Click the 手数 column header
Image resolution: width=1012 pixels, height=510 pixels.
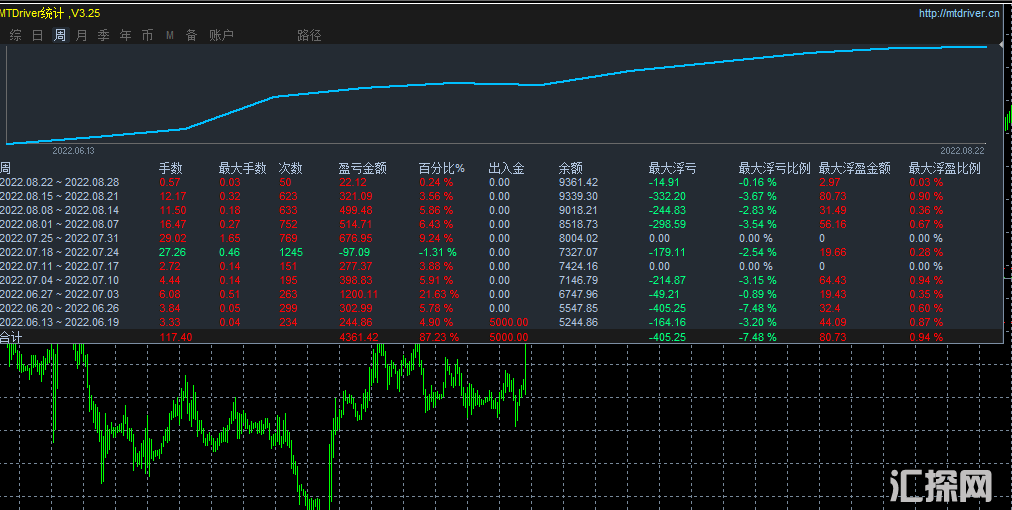tap(170, 169)
